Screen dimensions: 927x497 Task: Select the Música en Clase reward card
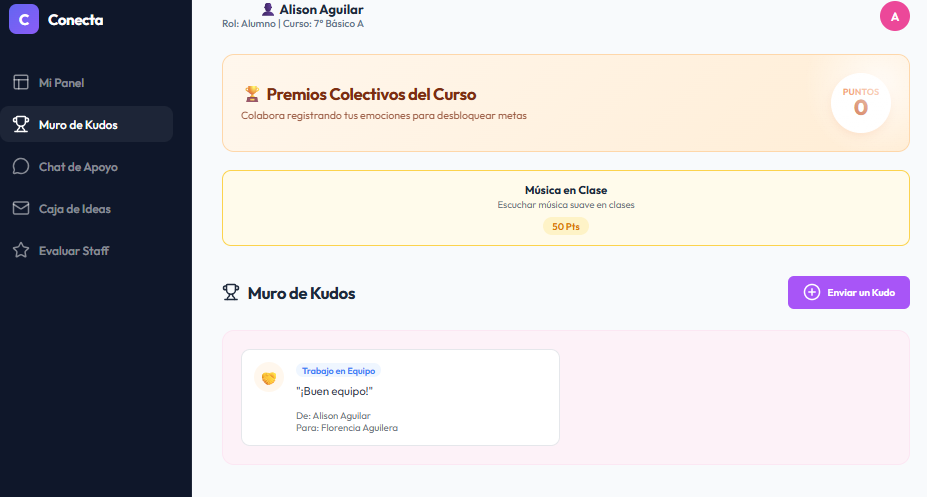(566, 208)
